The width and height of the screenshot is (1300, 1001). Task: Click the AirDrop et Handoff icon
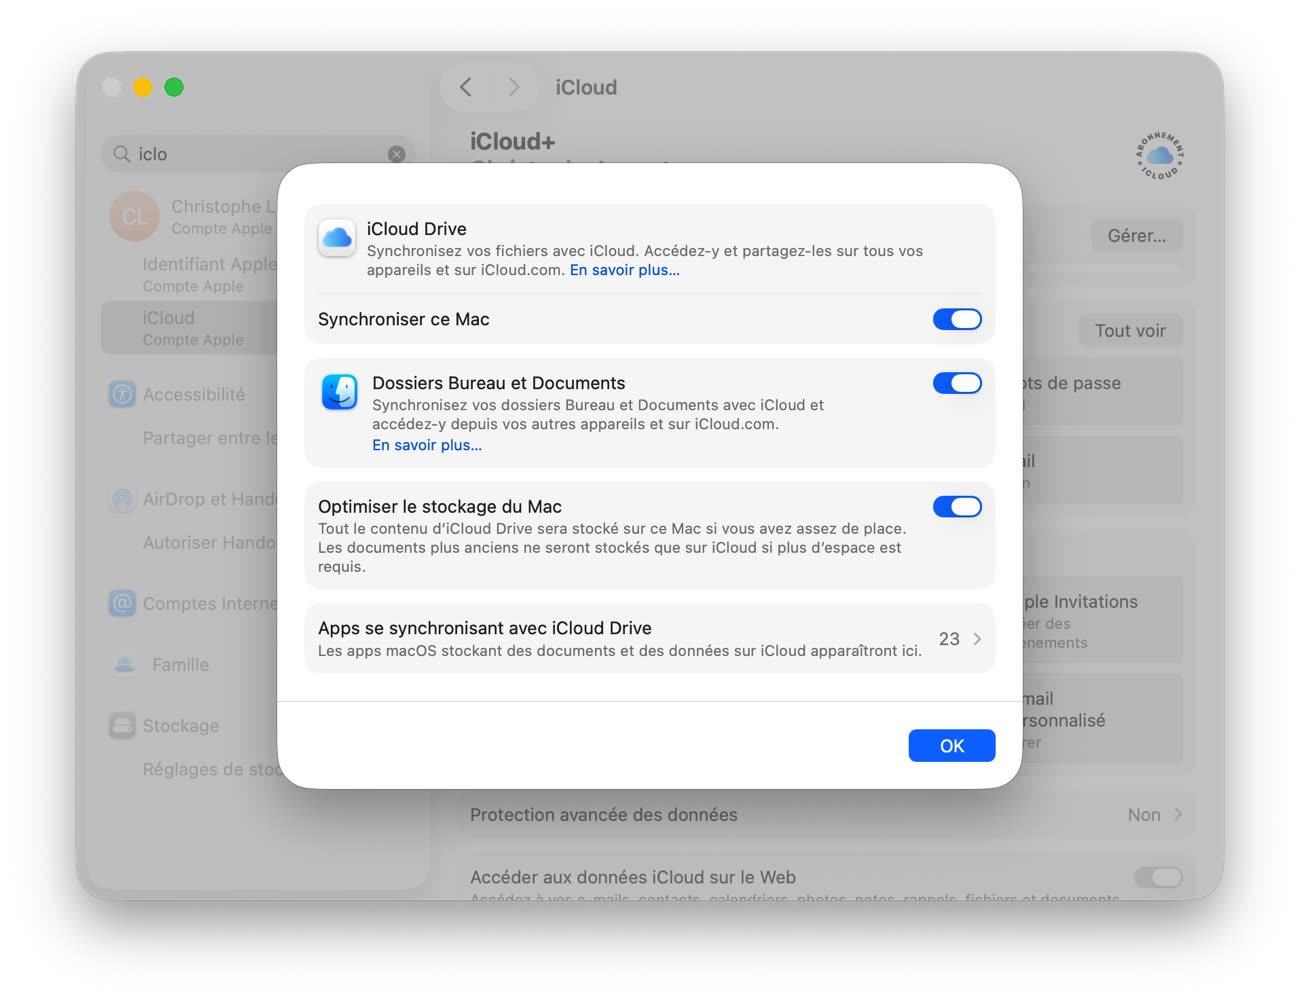pos(122,499)
